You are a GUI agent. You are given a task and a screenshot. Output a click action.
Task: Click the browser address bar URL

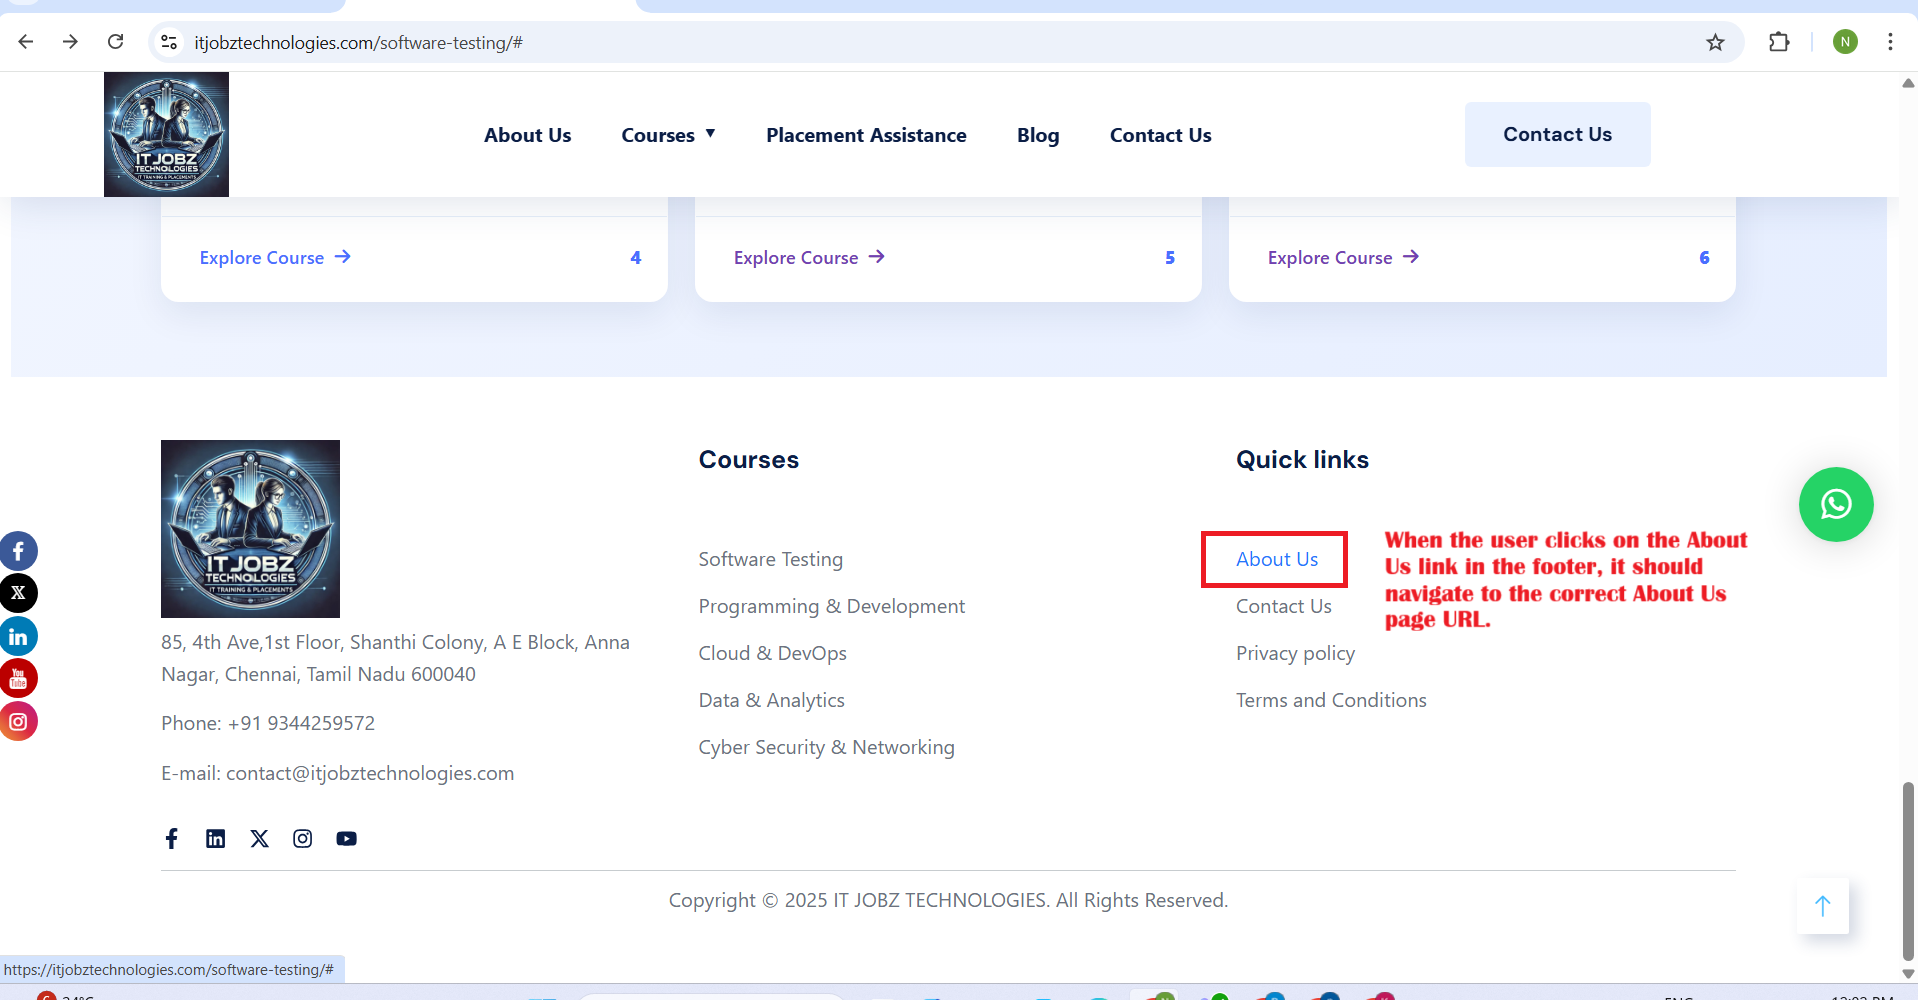[x=358, y=43]
